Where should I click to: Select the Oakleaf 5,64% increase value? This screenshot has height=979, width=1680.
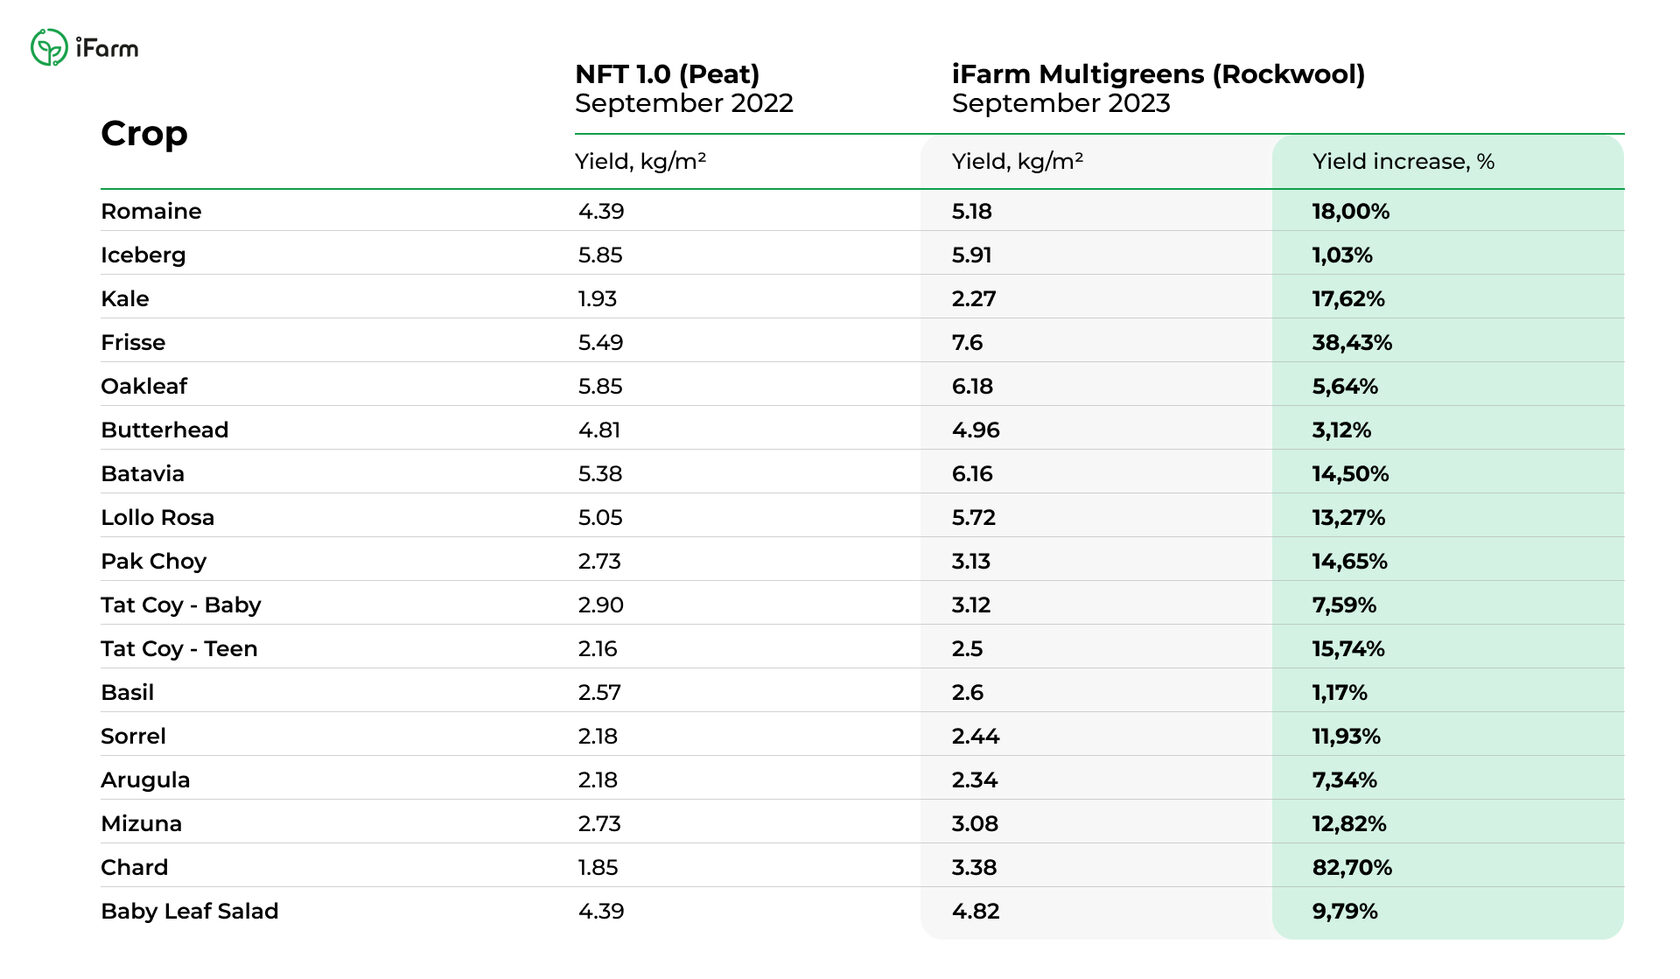pos(1345,386)
